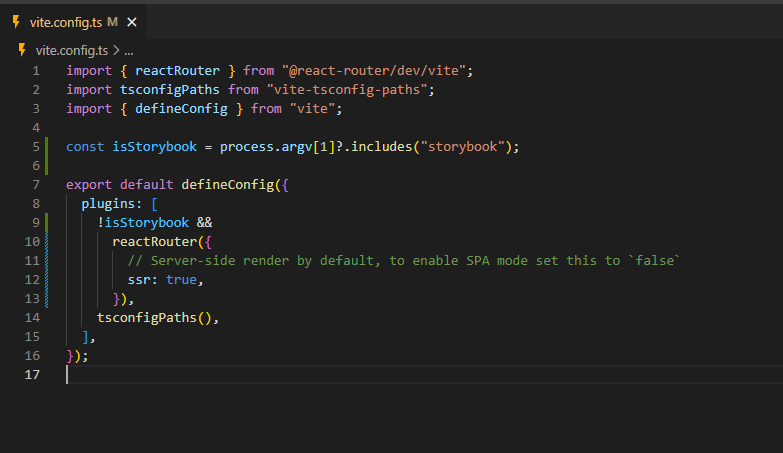Click the true value on line 12
This screenshot has height=453, width=783.
(x=181, y=280)
